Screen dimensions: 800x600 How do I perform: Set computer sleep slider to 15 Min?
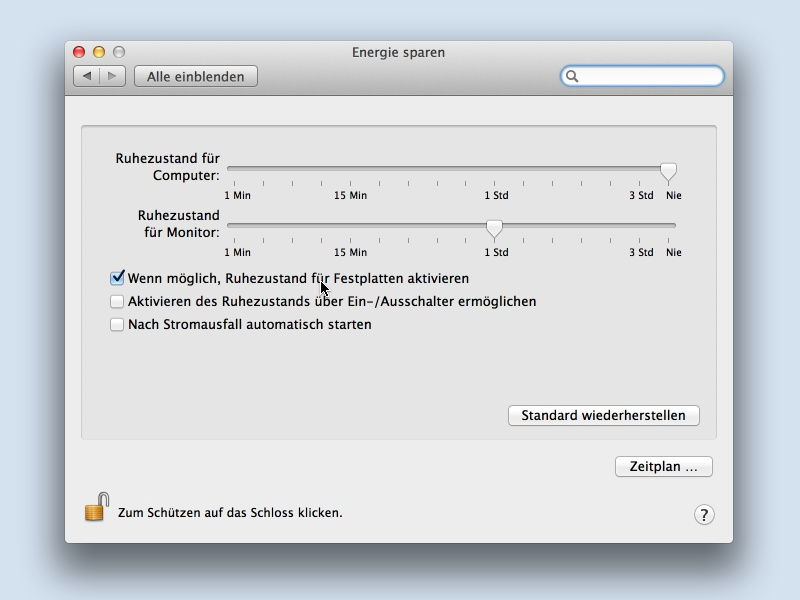(x=351, y=168)
